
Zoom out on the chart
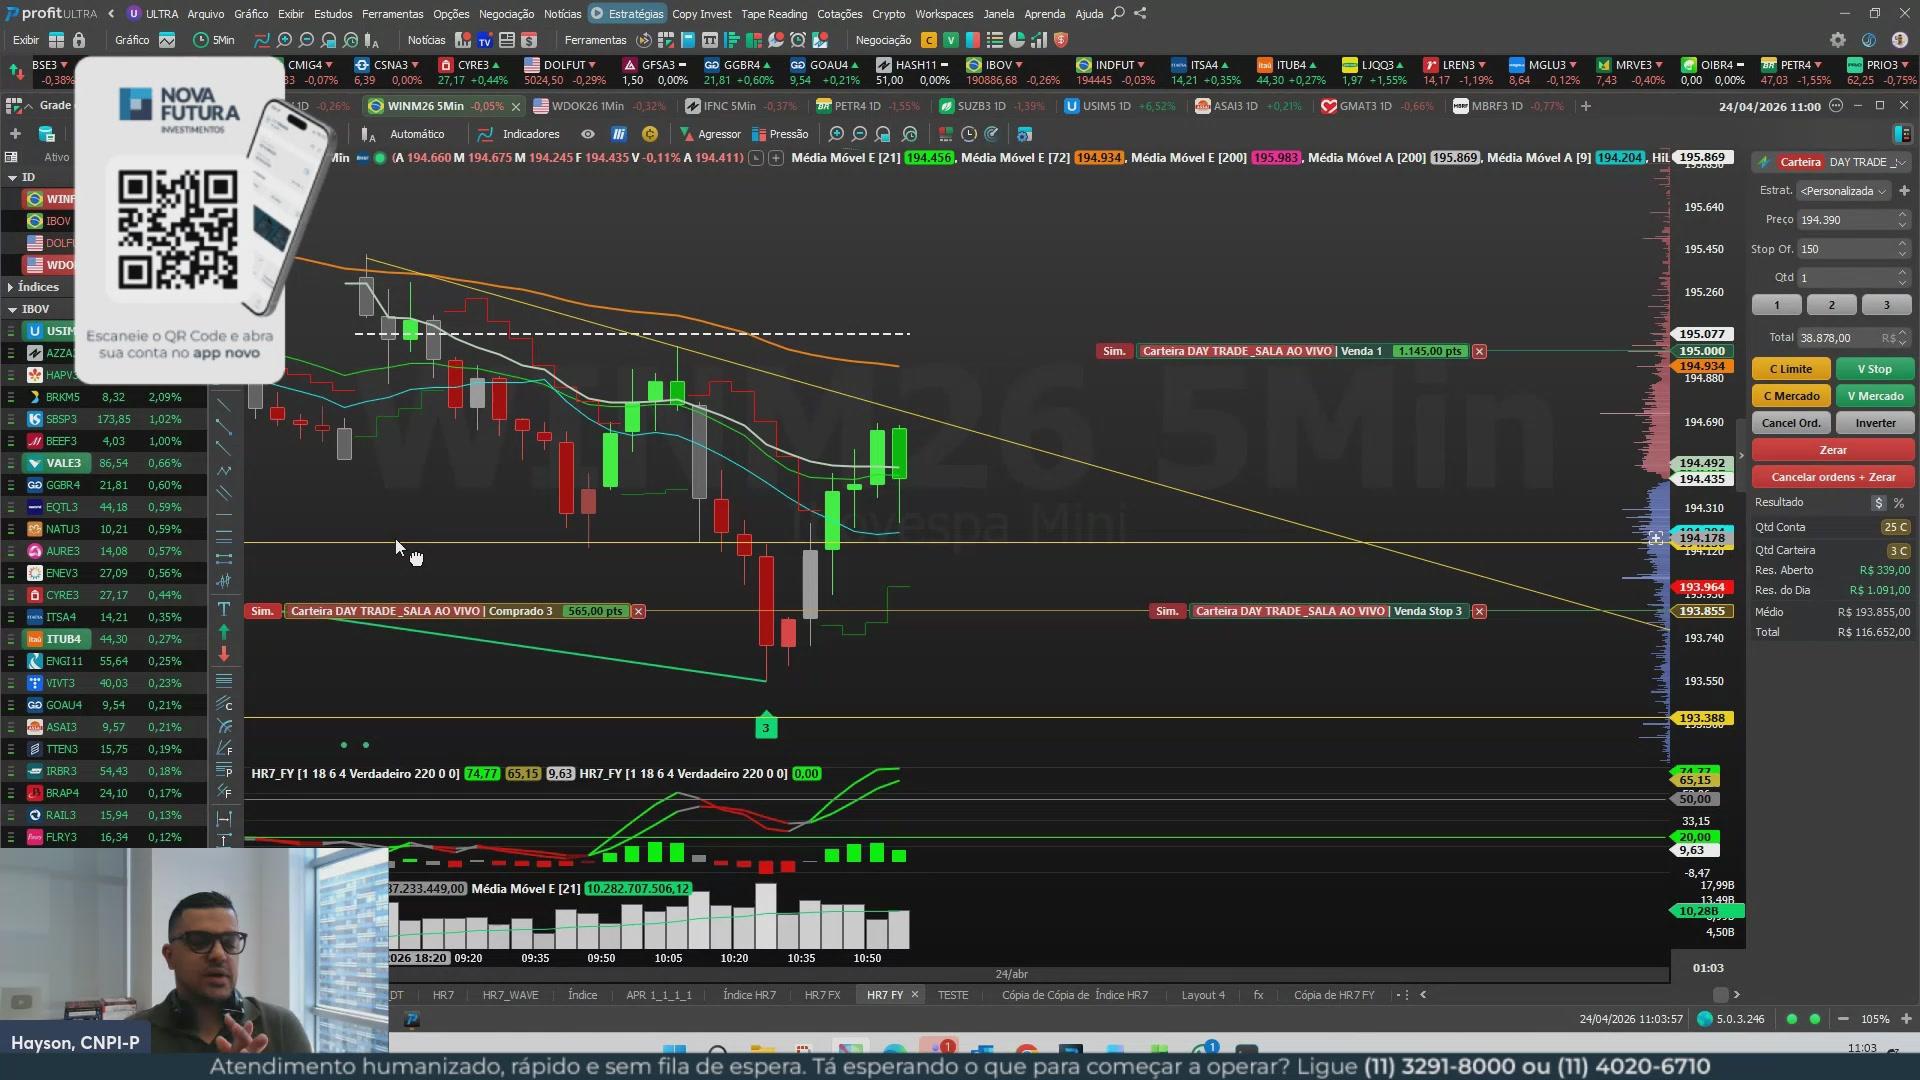click(x=859, y=134)
